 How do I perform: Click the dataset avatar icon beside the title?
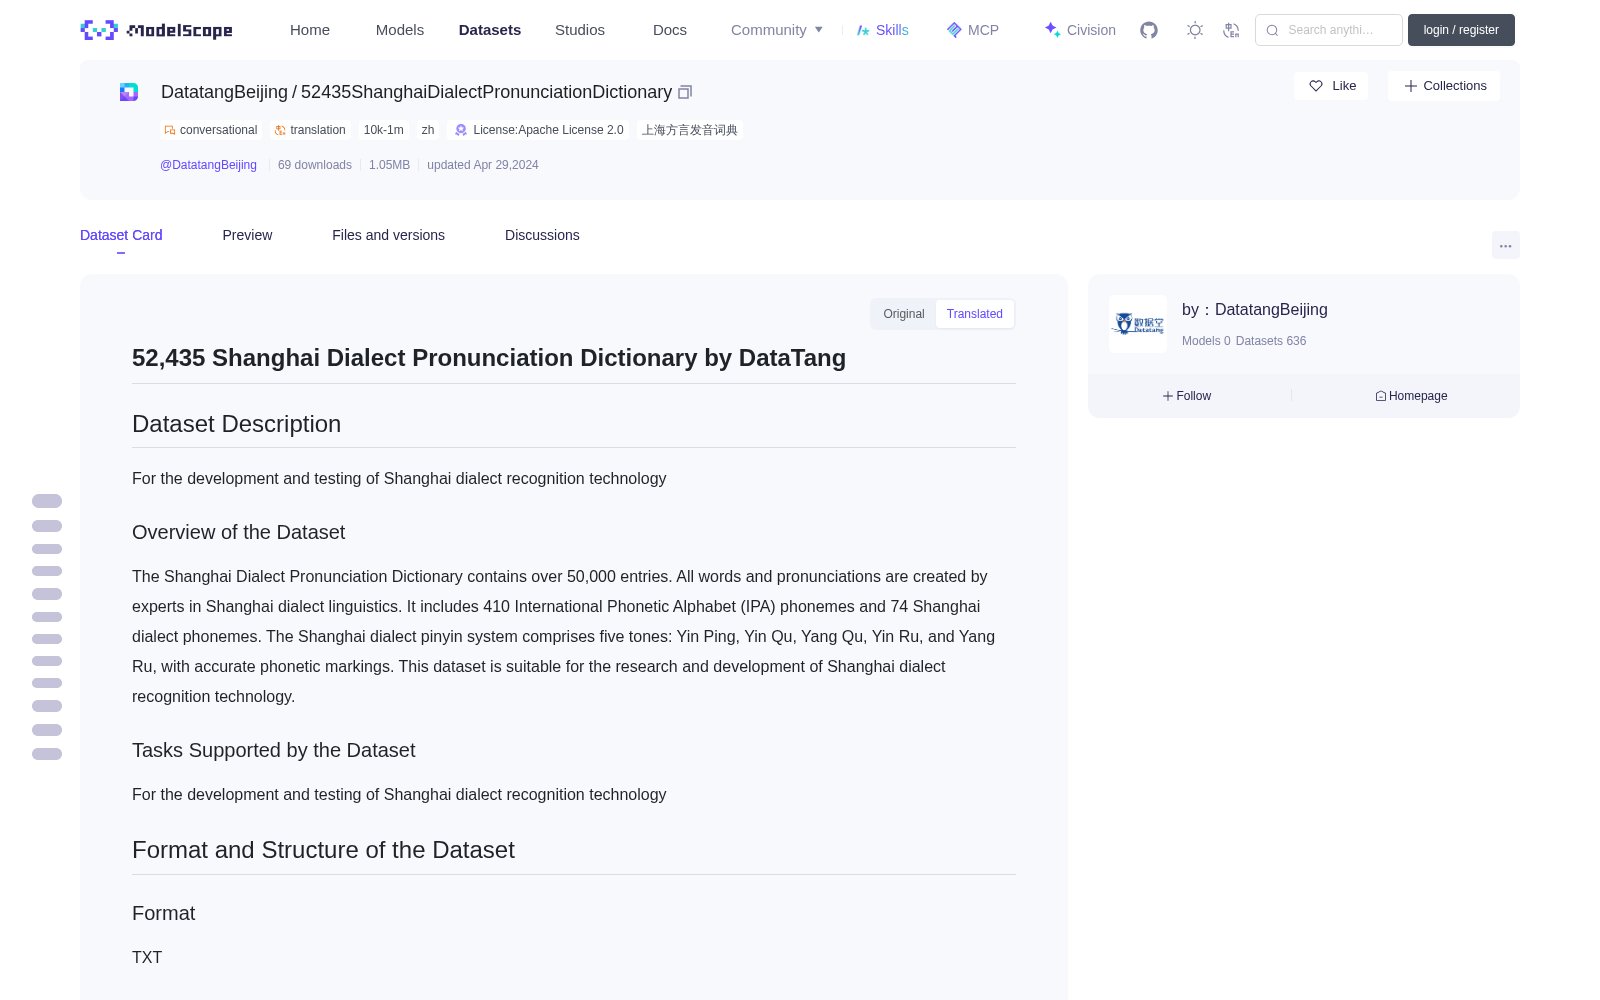tap(129, 92)
